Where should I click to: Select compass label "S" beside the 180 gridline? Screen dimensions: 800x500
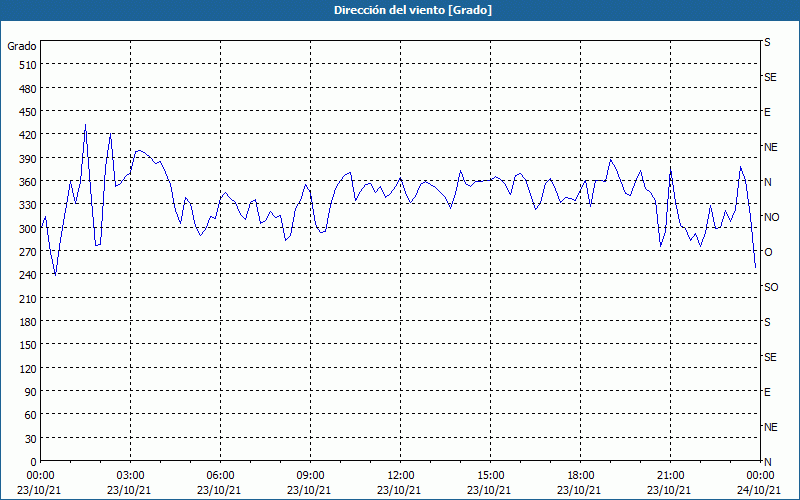pos(767,322)
